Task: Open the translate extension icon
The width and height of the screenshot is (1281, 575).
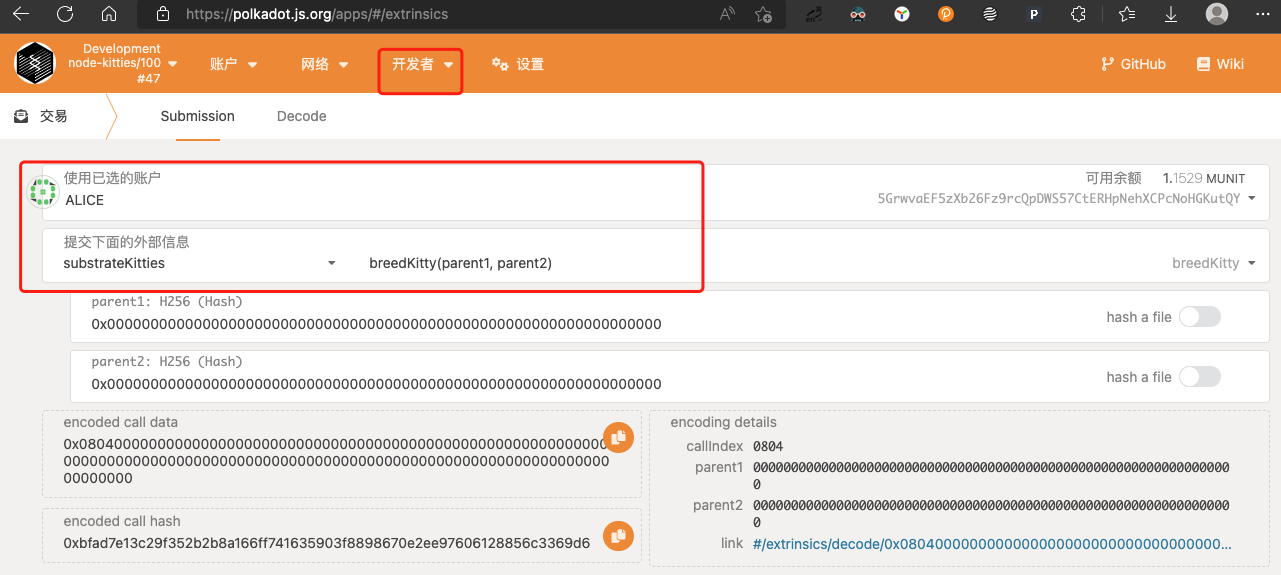Action: [814, 14]
